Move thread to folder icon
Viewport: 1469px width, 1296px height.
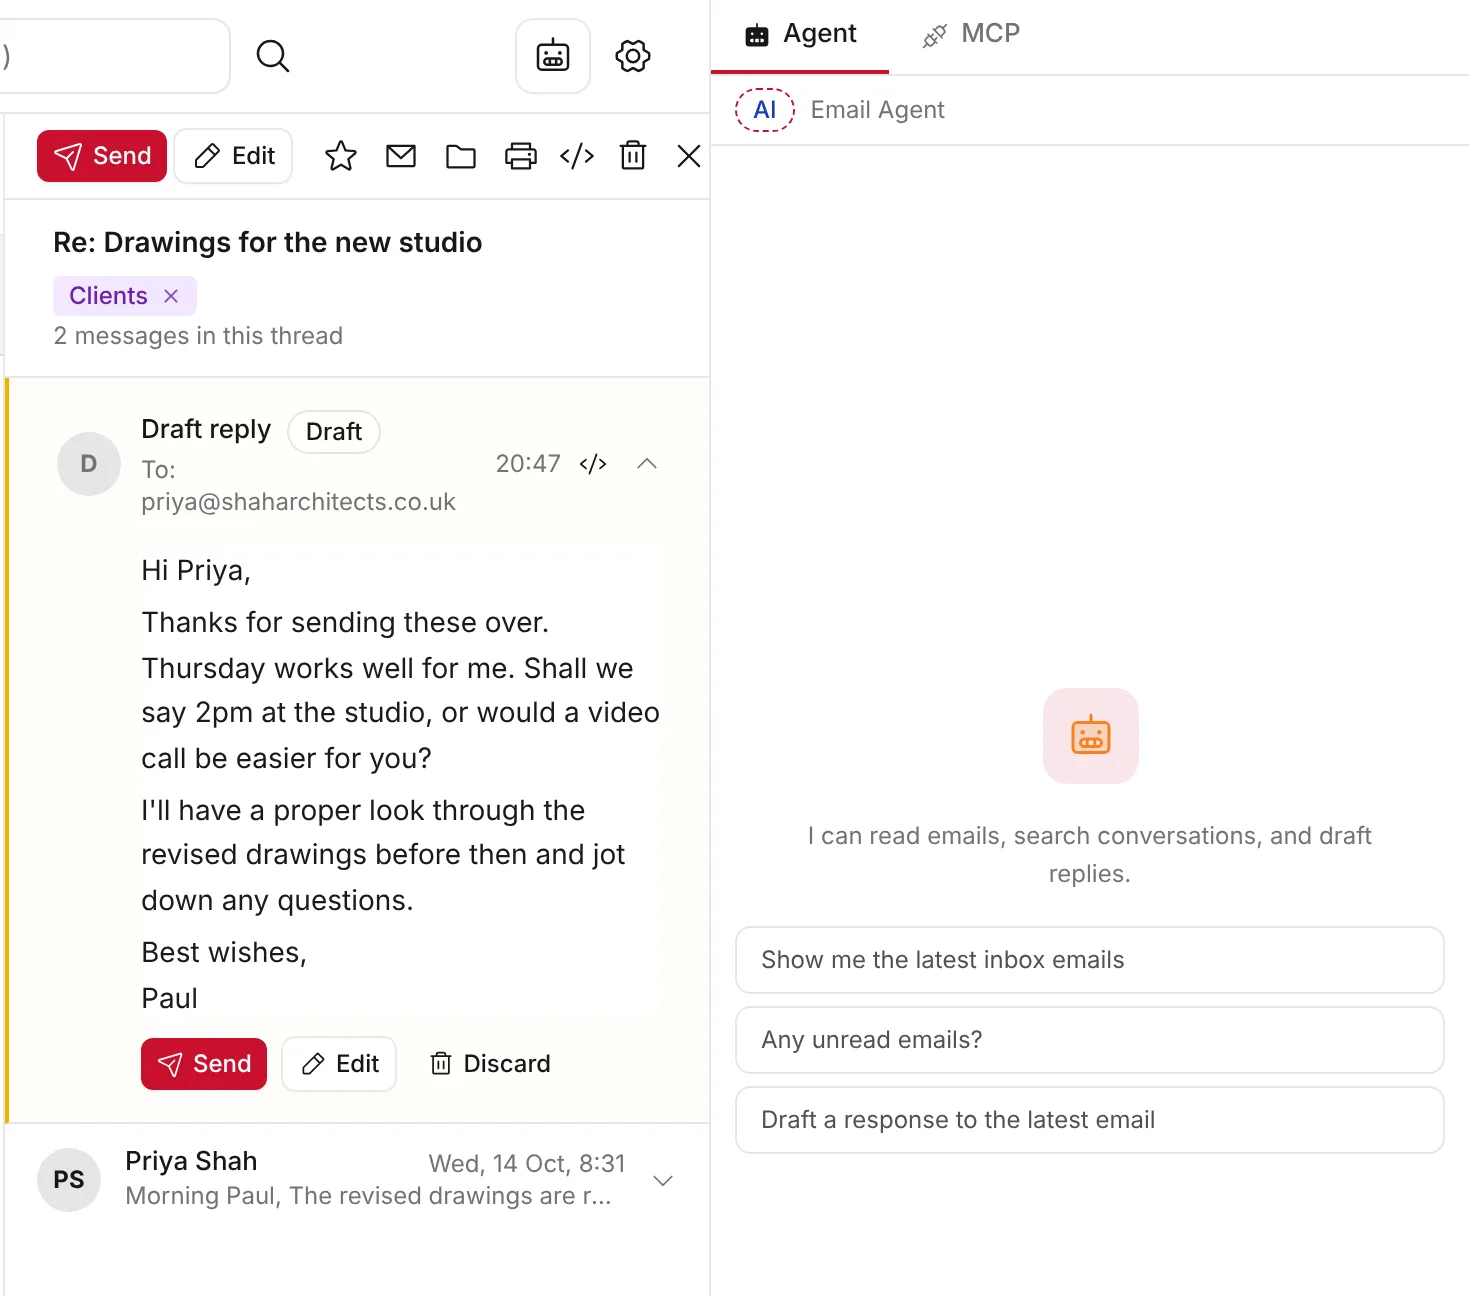point(461,156)
